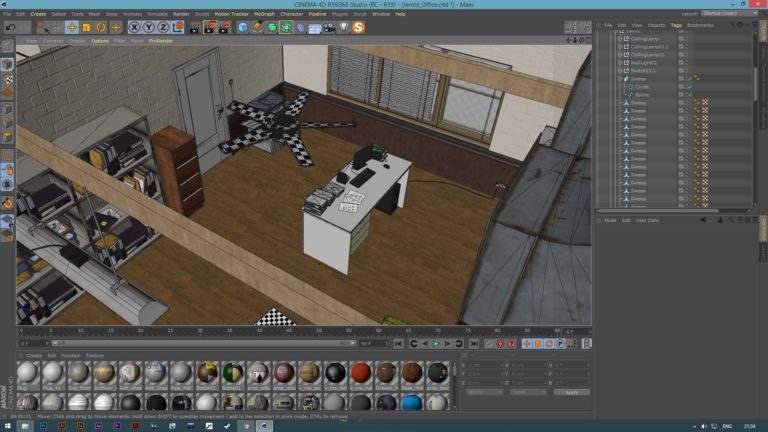Toggle Y axis lock
Viewport: 768px width, 432px height.
point(148,27)
